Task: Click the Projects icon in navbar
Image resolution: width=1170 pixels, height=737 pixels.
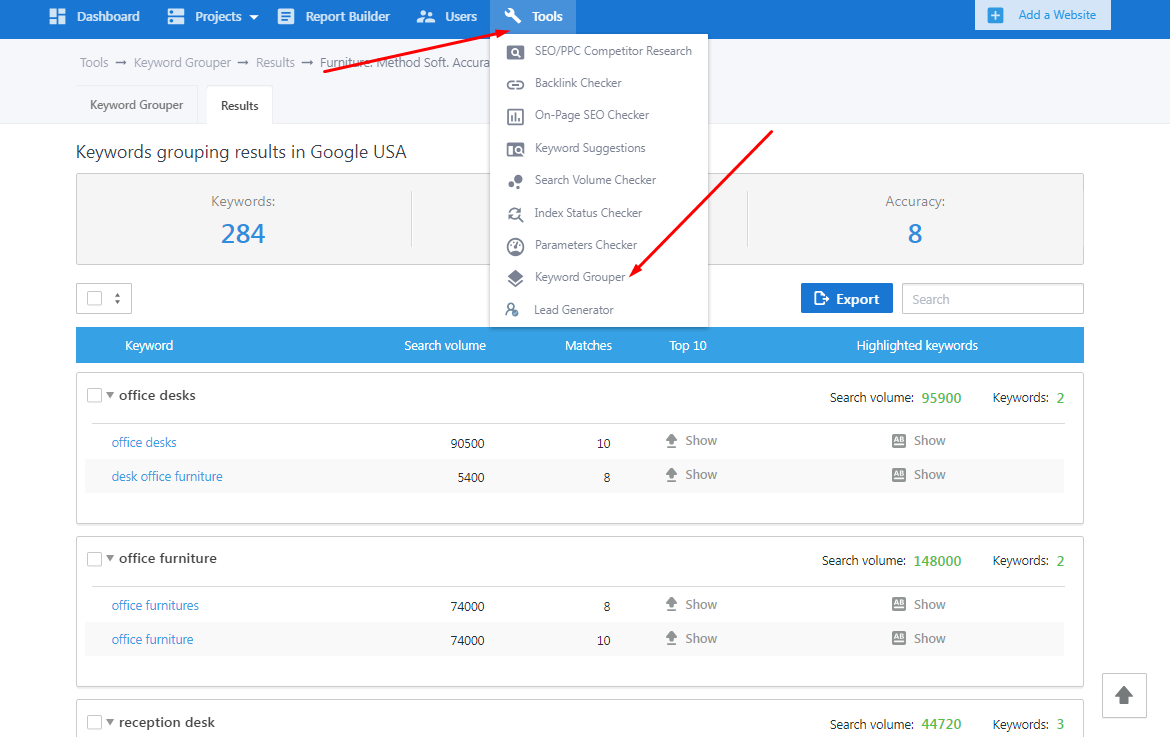Action: [176, 16]
